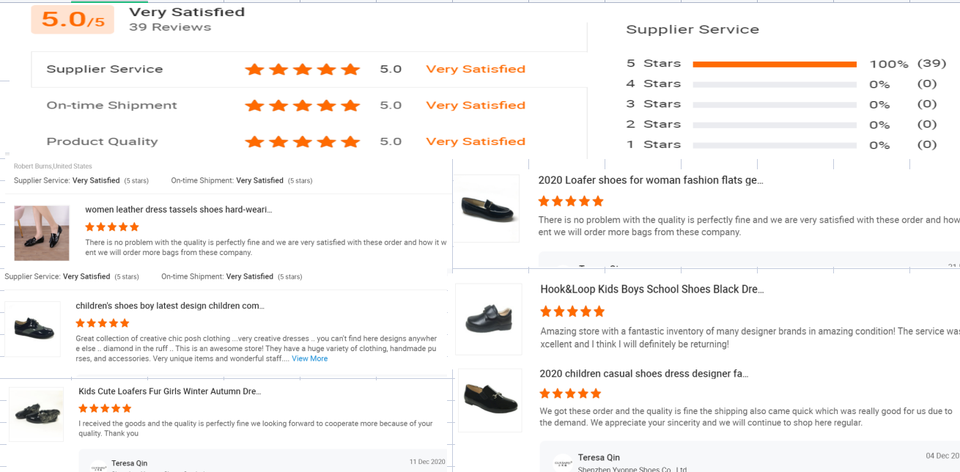This screenshot has width=960, height=472.
Task: Click the "39 Reviews" count text
Action: click(170, 27)
